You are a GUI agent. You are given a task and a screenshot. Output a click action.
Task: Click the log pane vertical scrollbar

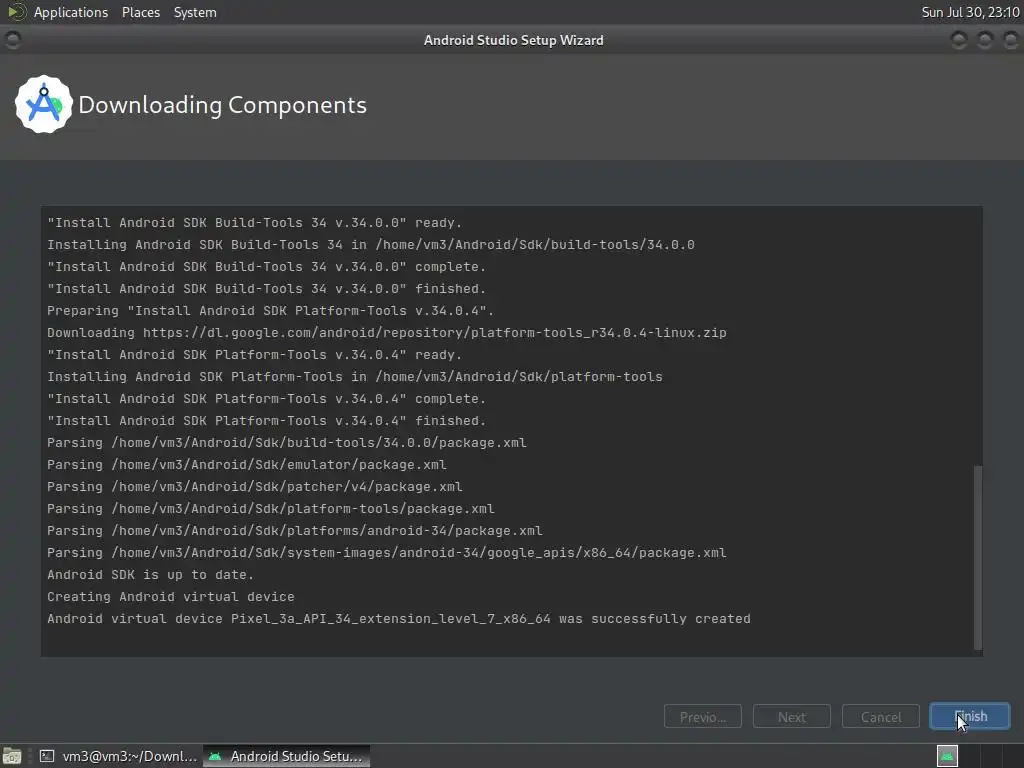point(978,557)
